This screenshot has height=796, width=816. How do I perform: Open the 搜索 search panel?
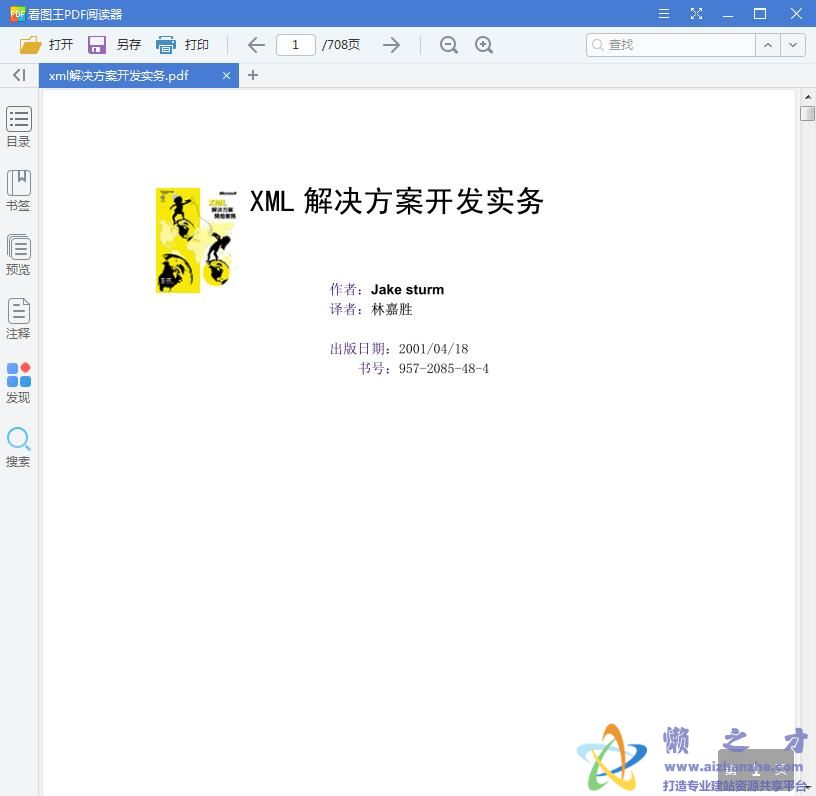click(x=18, y=445)
